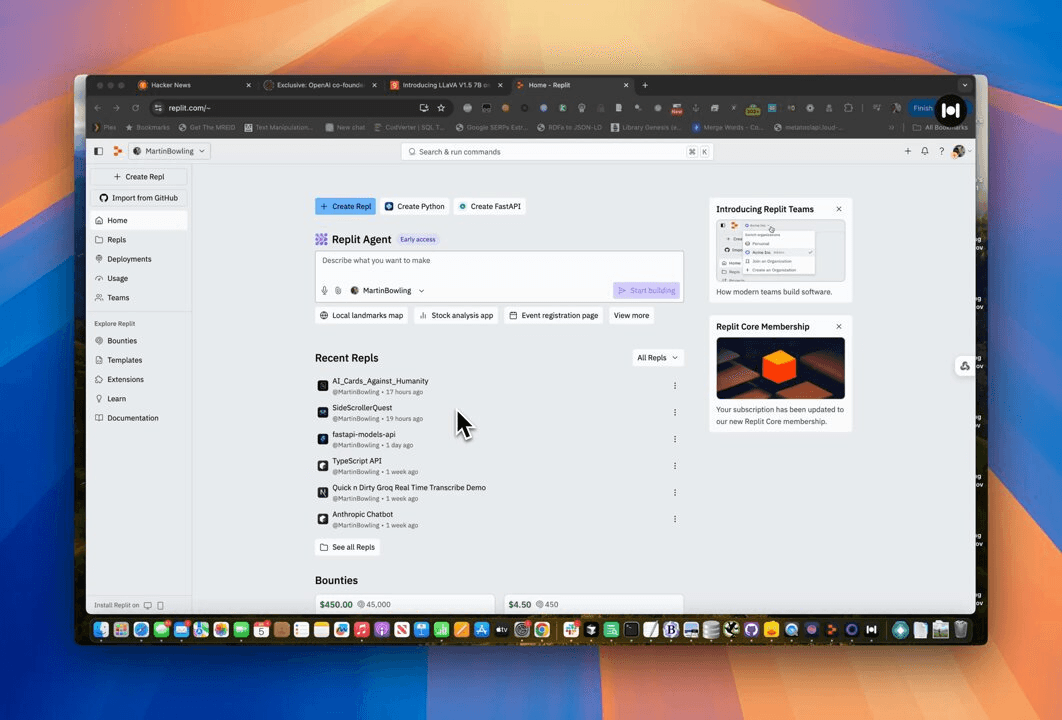The height and width of the screenshot is (720, 1062).
Task: Click the Create Python button
Action: point(414,207)
